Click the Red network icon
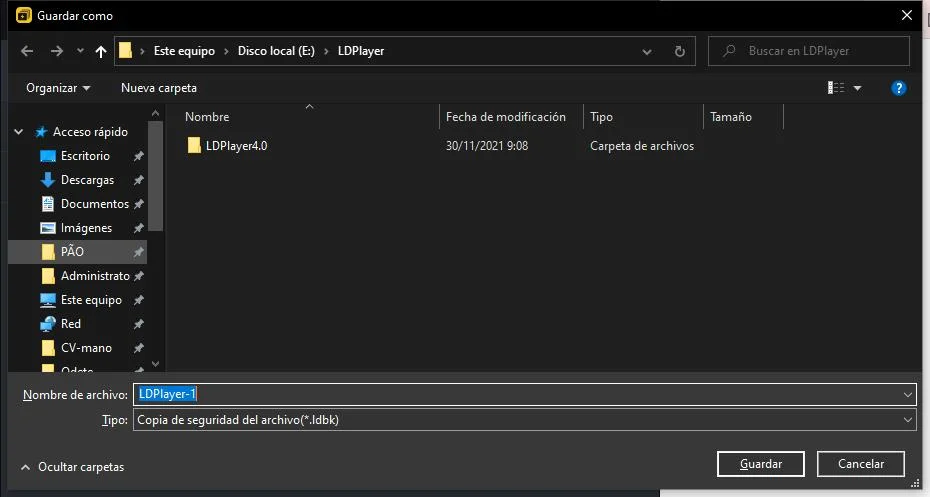Screen dimensions: 930x497 click(x=47, y=324)
